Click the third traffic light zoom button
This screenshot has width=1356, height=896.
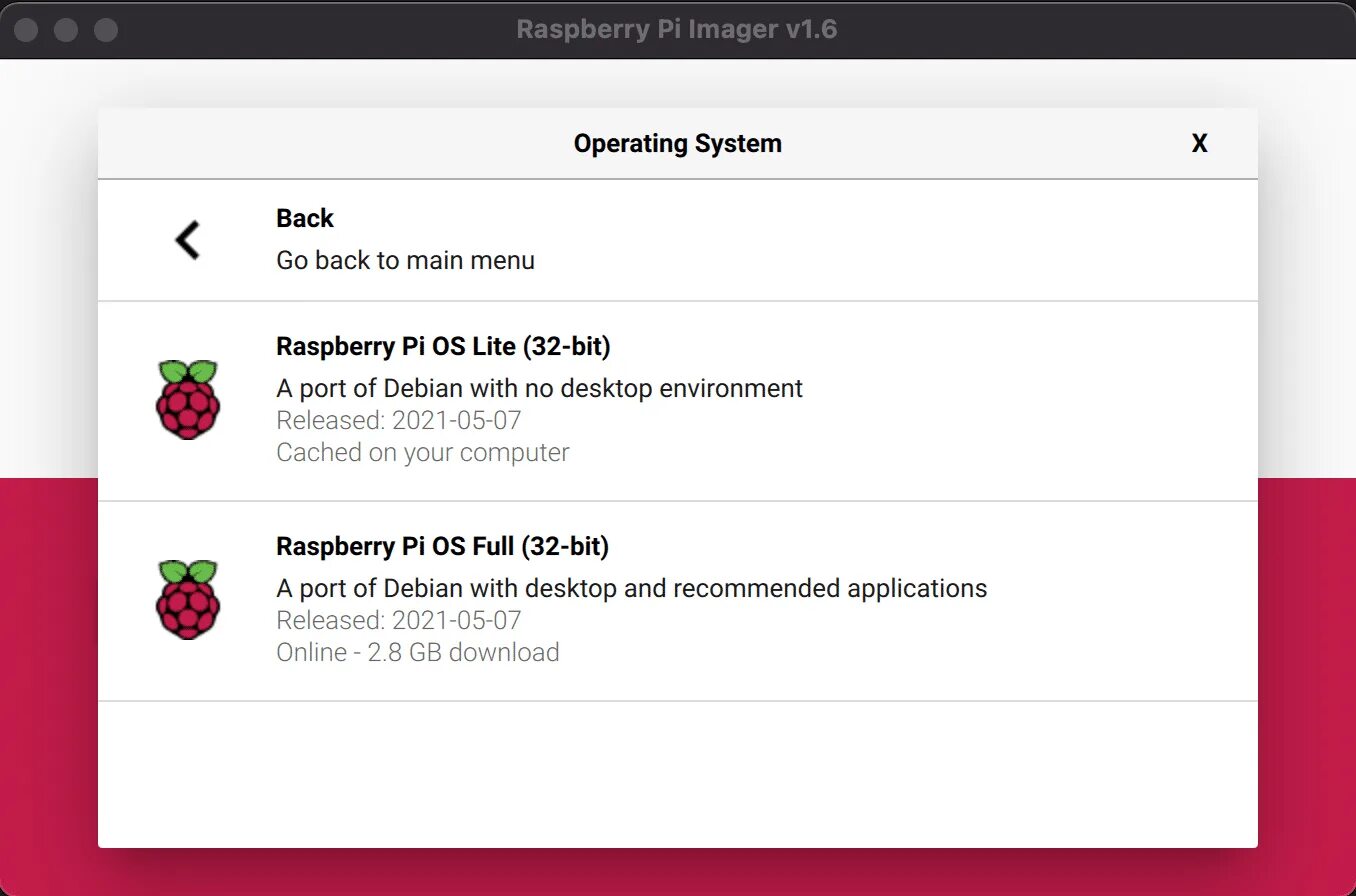pyautogui.click(x=106, y=30)
